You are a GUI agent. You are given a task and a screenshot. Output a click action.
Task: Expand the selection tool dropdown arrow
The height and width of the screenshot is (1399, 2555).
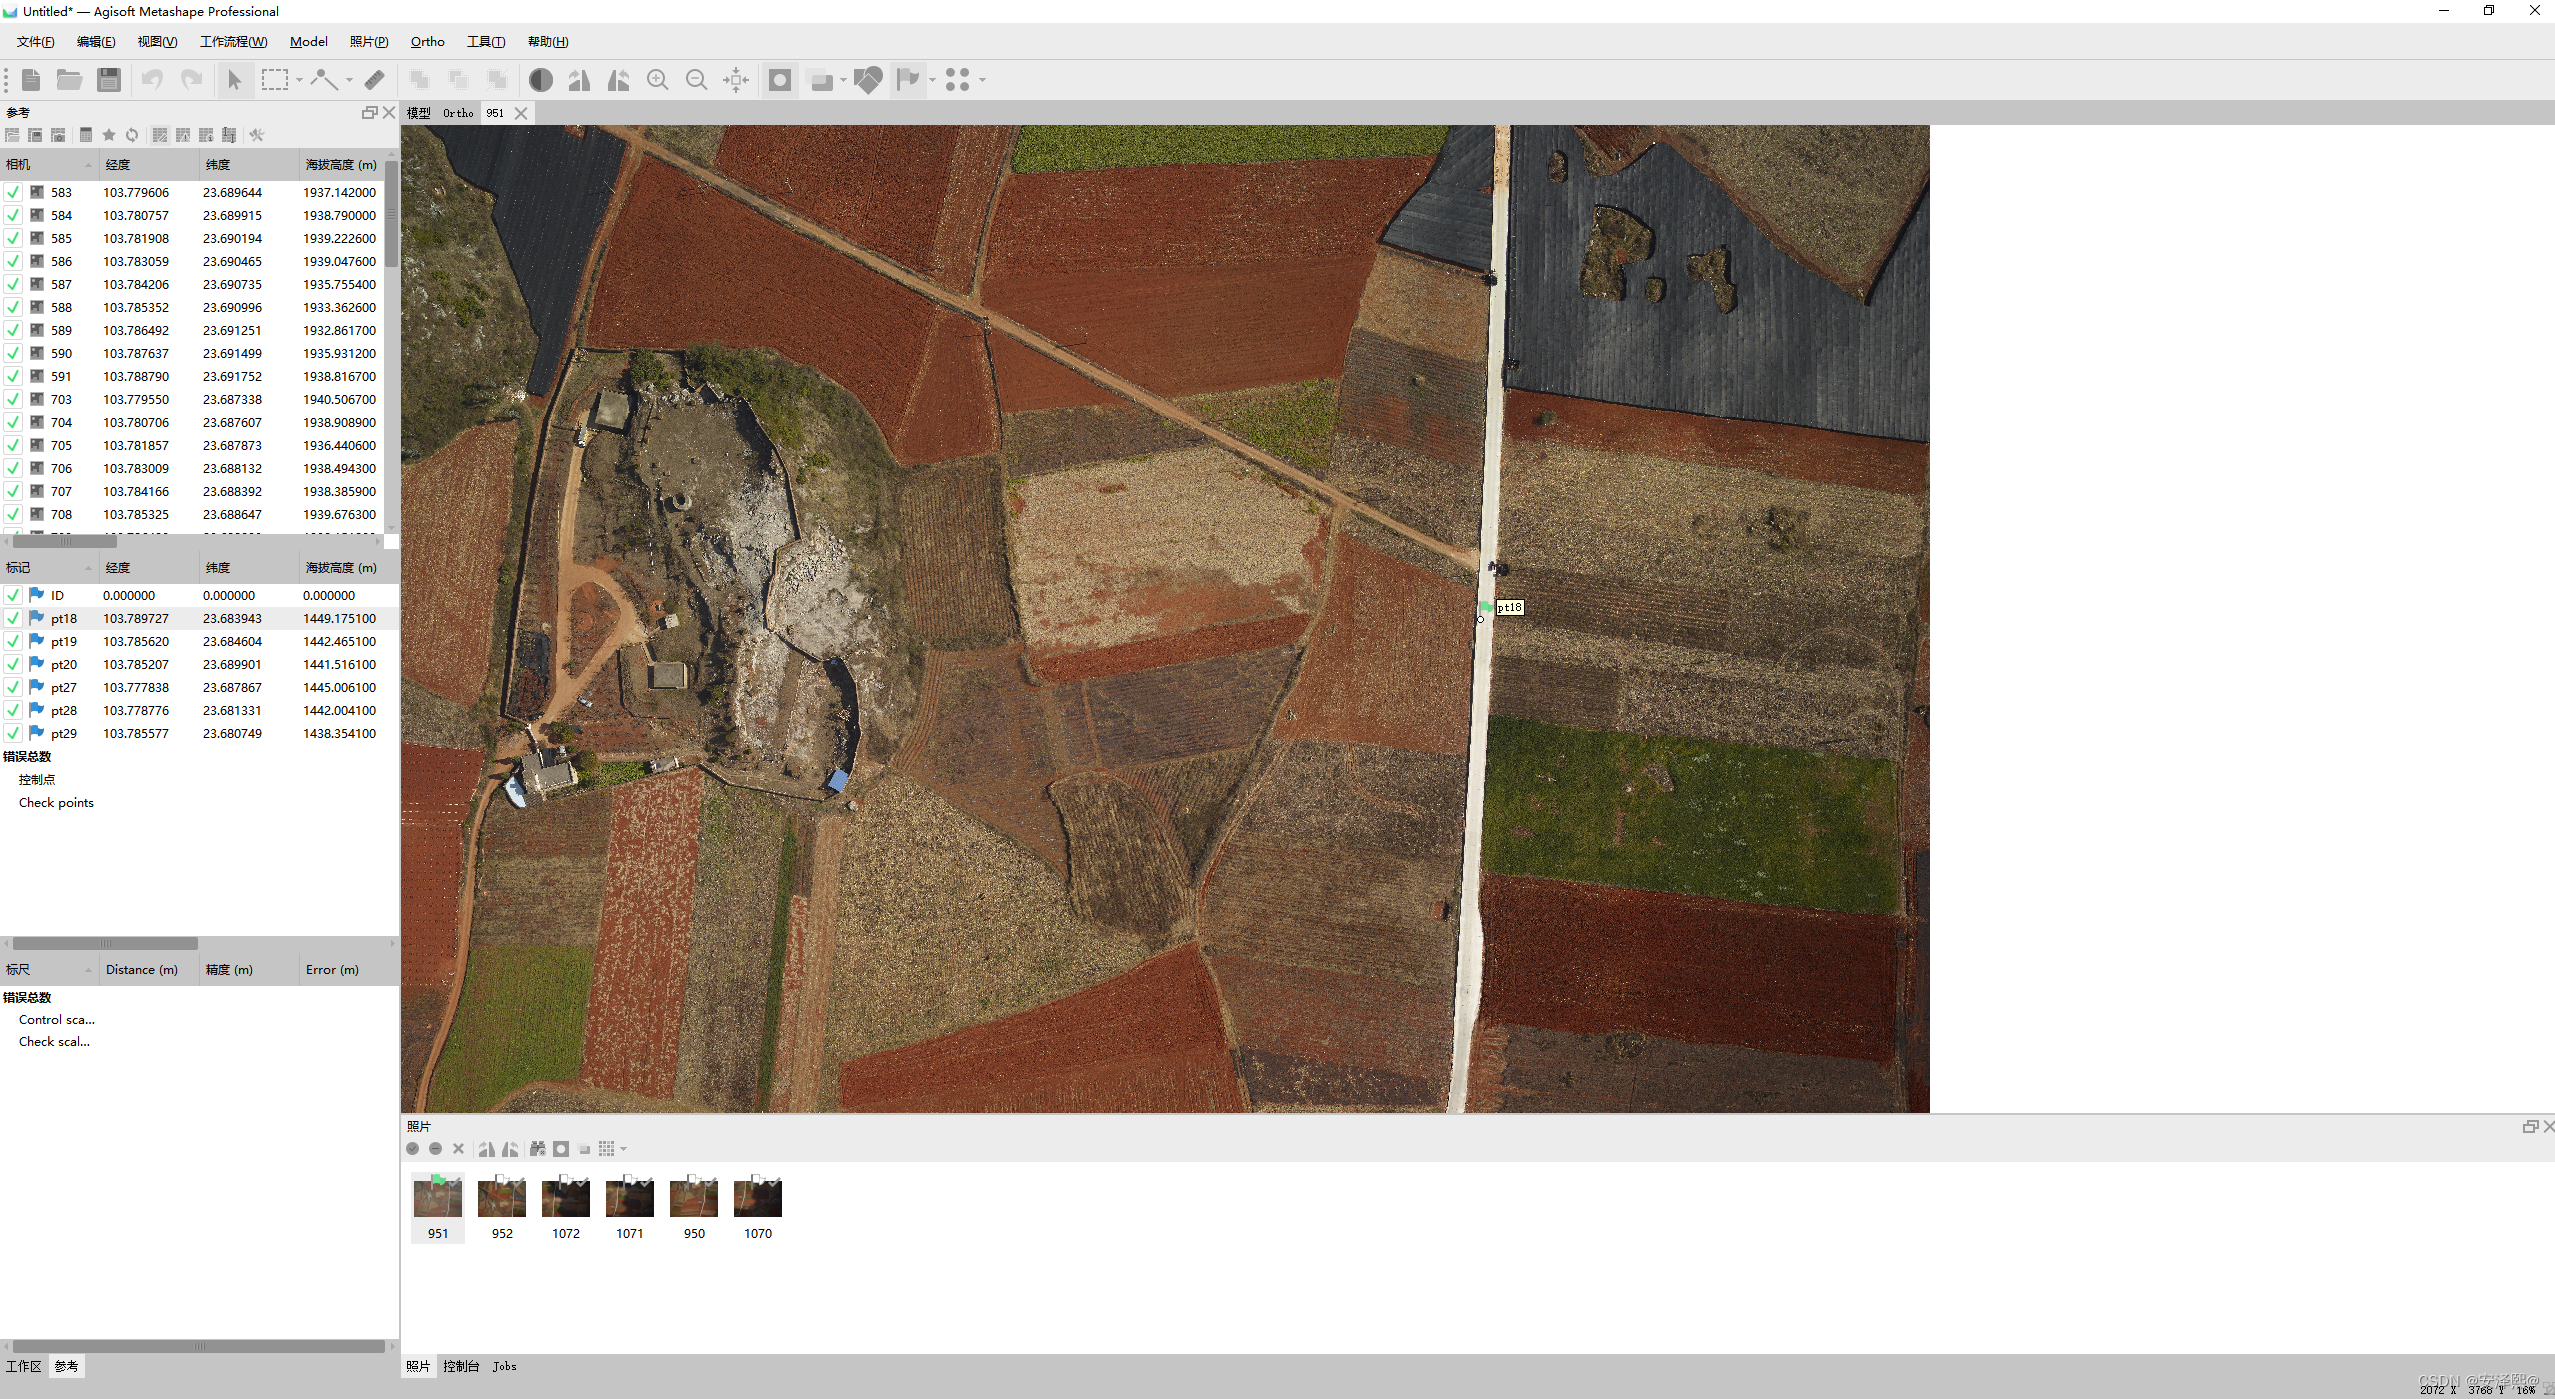coord(299,80)
